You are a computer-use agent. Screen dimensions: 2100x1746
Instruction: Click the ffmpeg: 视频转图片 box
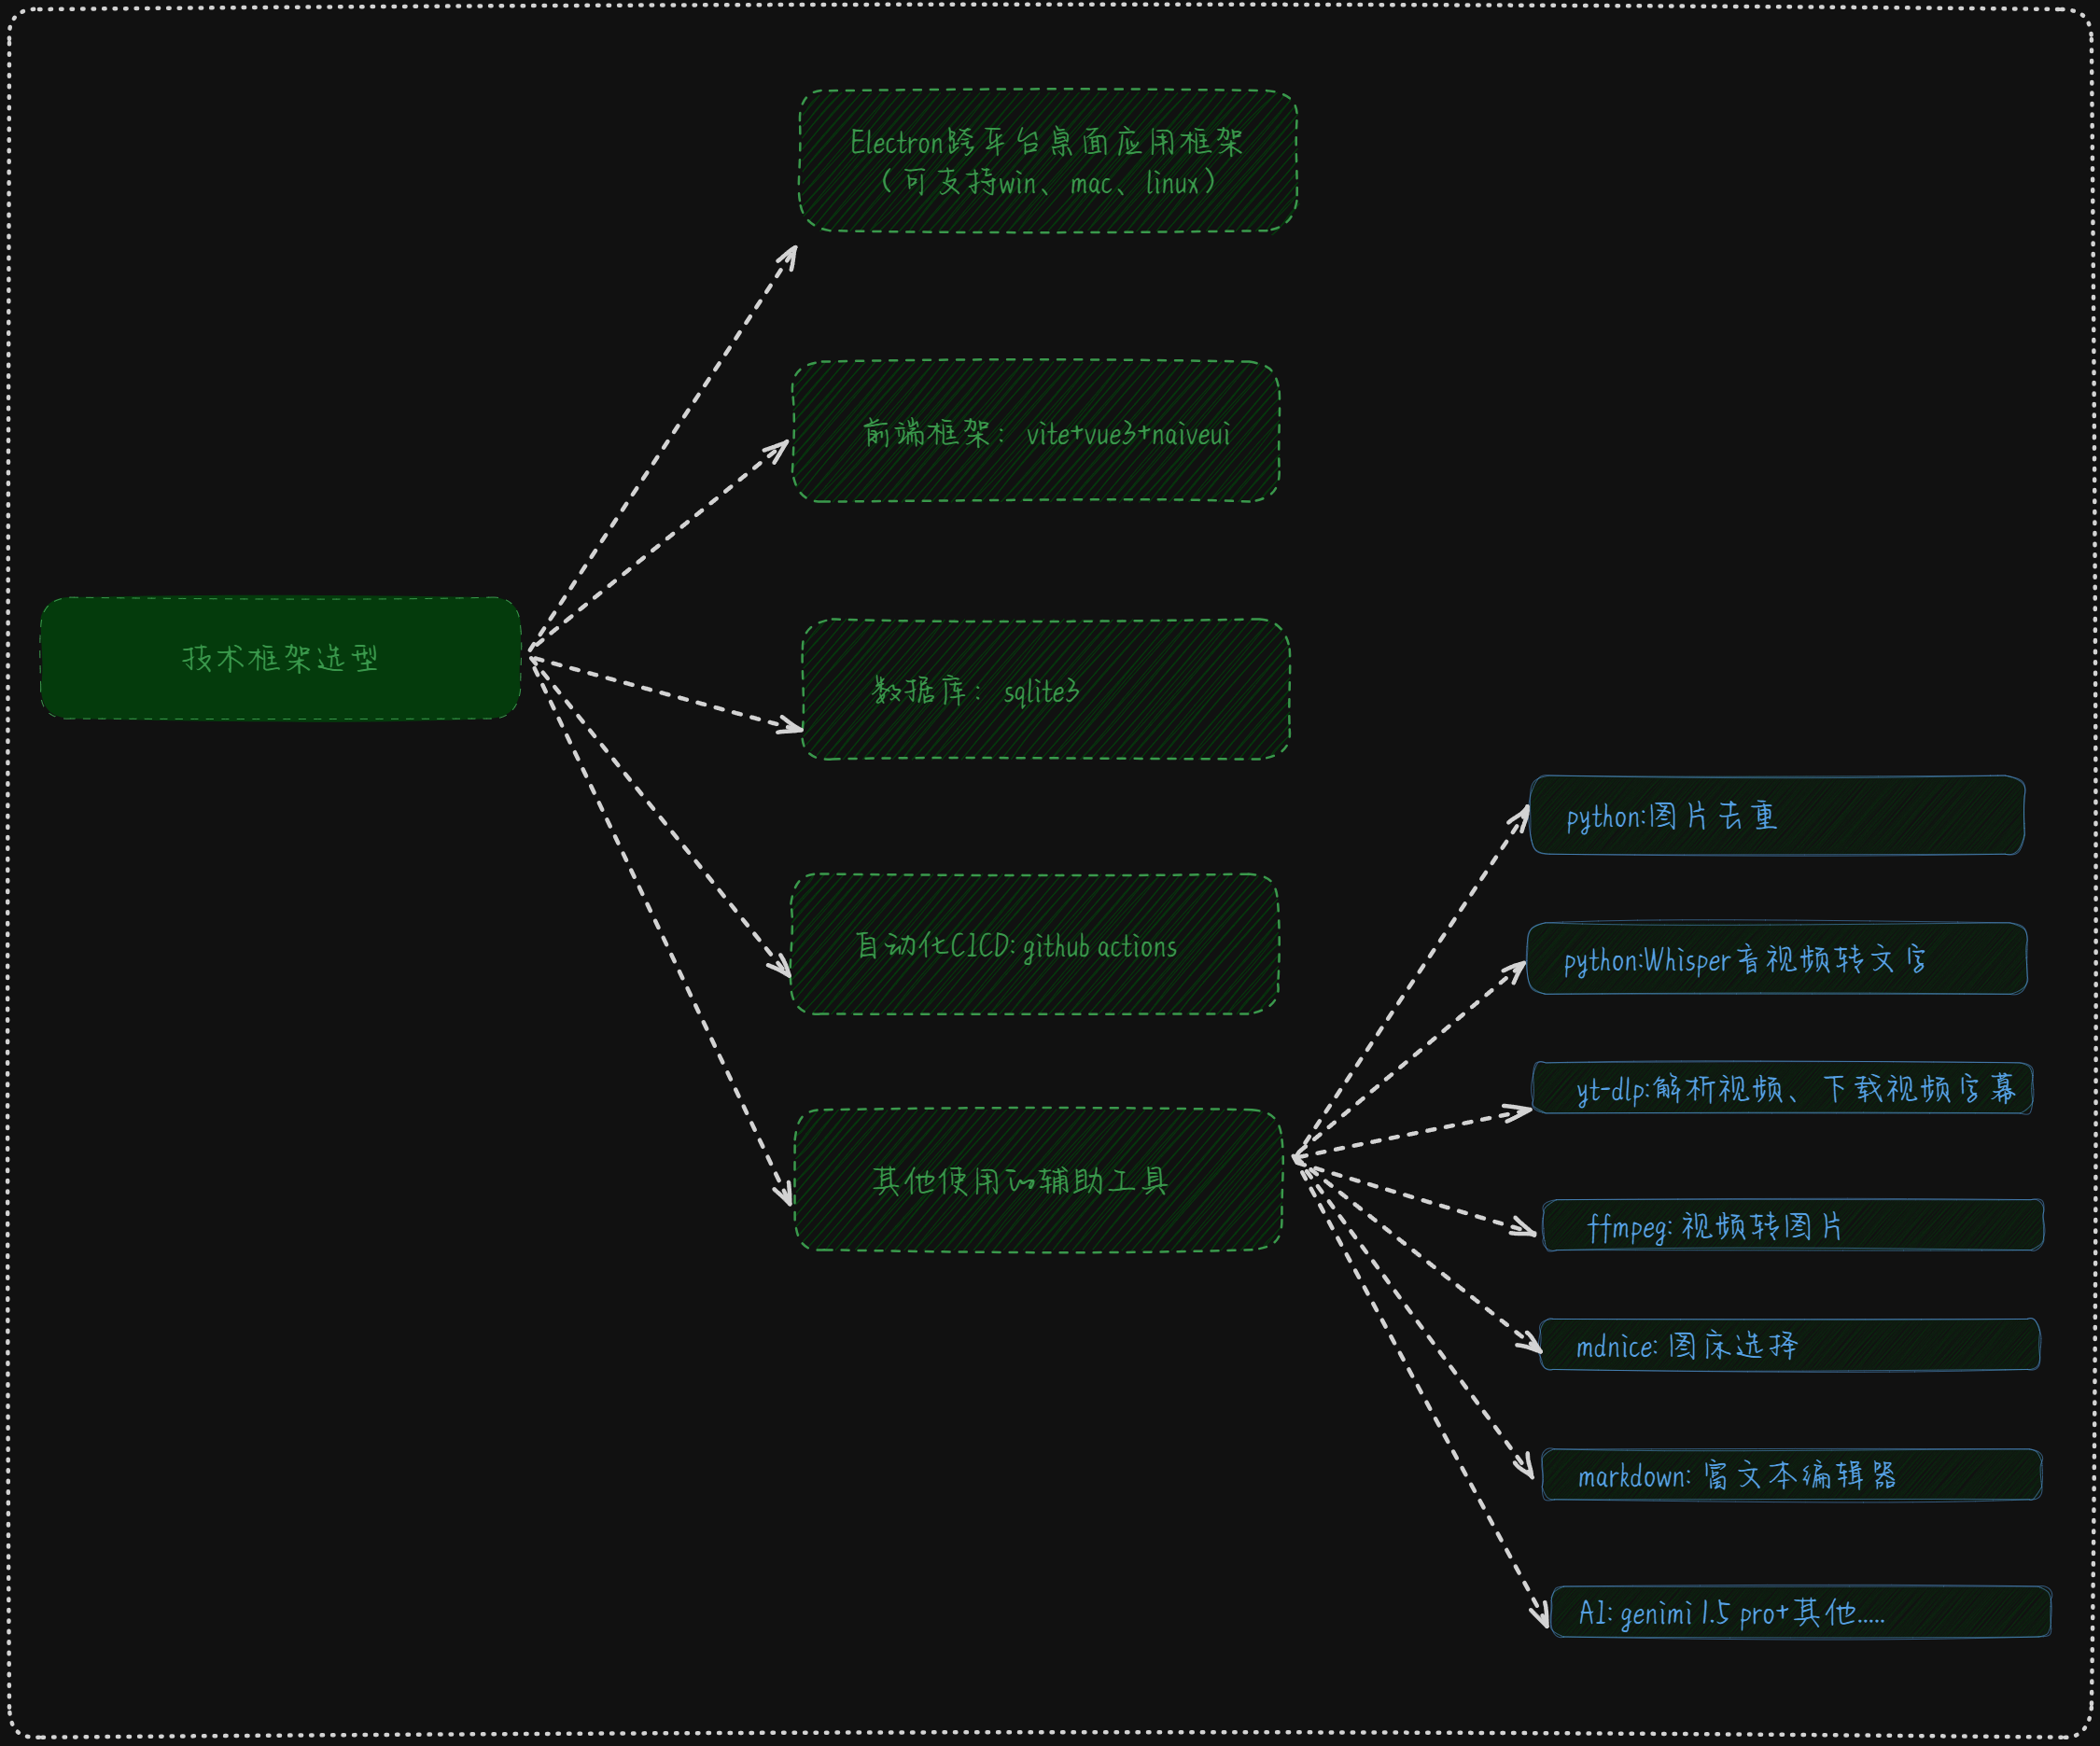pos(1793,1225)
